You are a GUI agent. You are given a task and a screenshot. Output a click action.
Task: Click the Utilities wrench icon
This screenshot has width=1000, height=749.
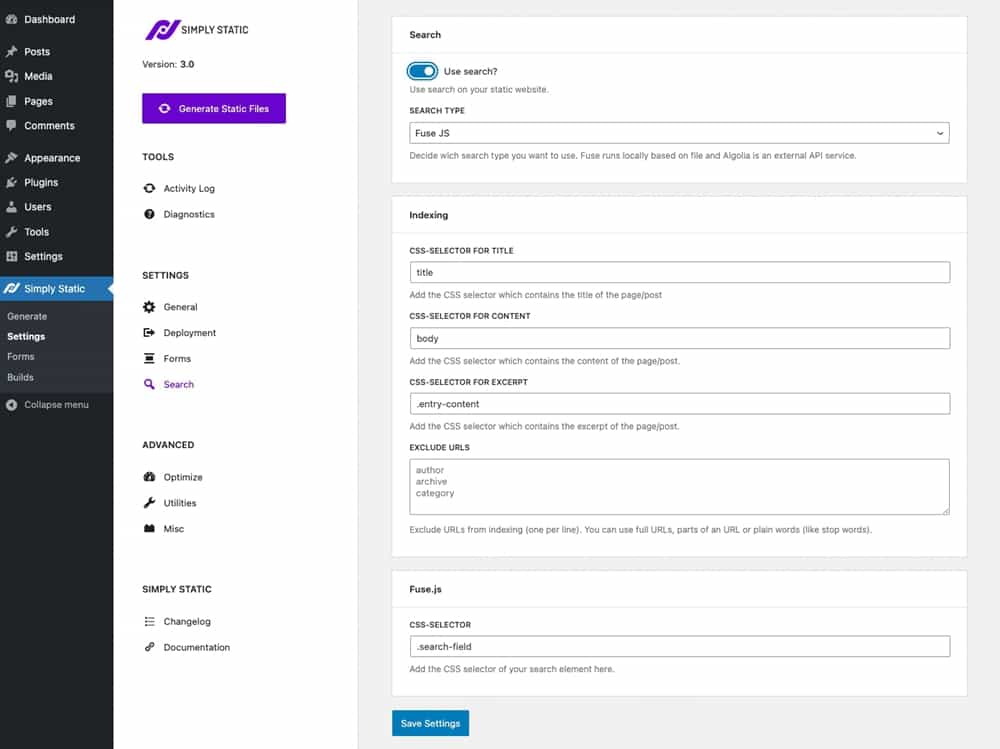[x=149, y=503]
